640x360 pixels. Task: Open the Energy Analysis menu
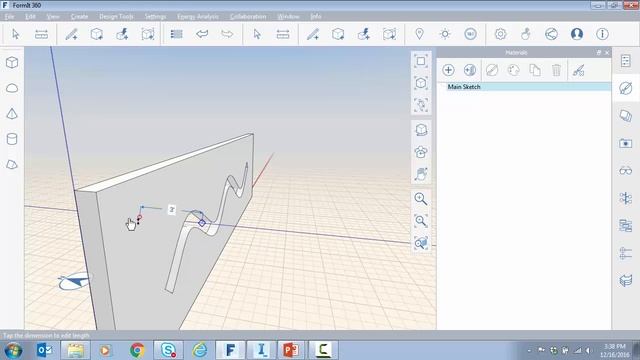(198, 16)
